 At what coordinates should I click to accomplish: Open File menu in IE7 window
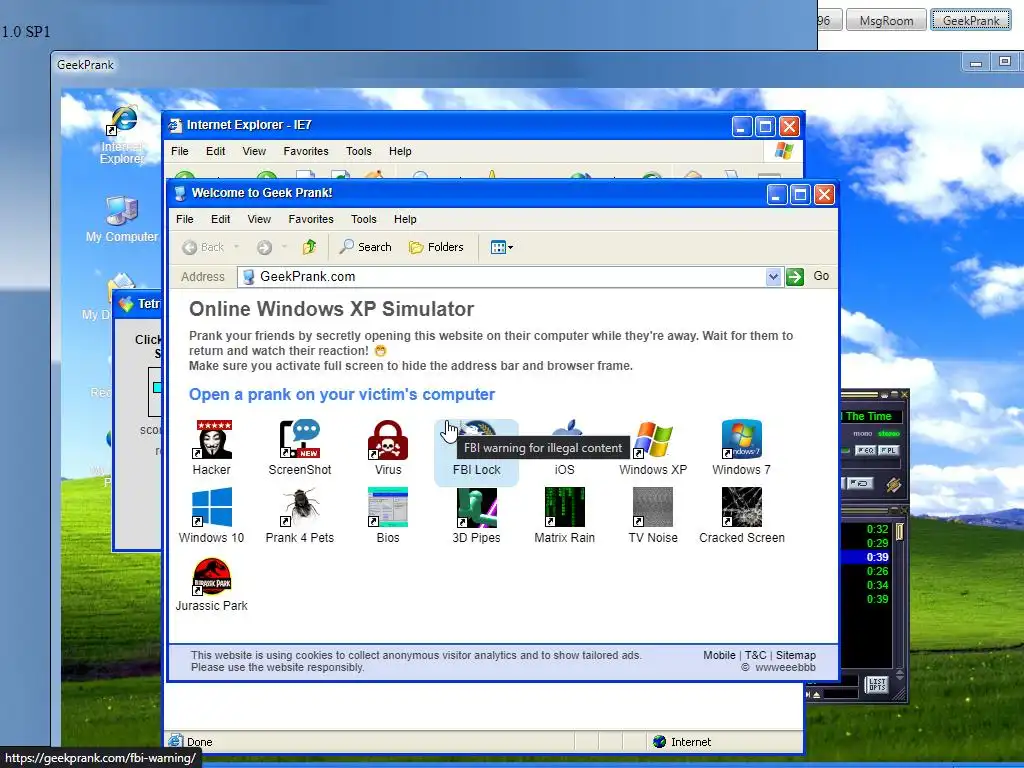tap(180, 152)
